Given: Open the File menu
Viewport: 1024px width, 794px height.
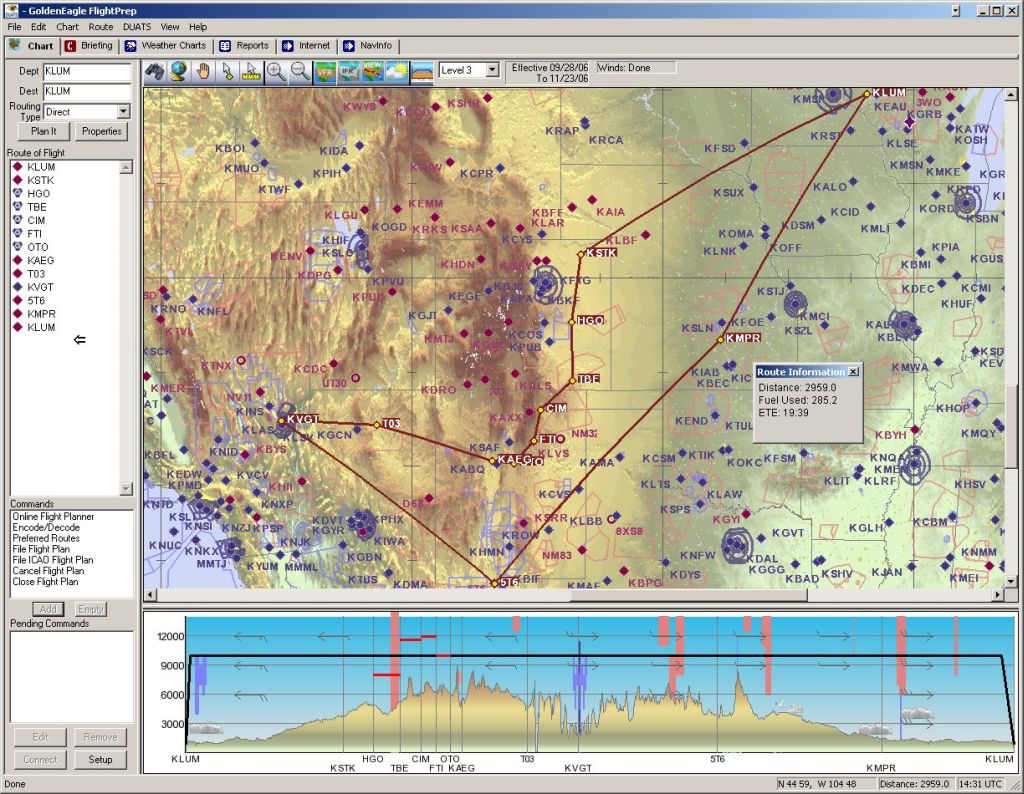Looking at the screenshot, I should pos(14,27).
